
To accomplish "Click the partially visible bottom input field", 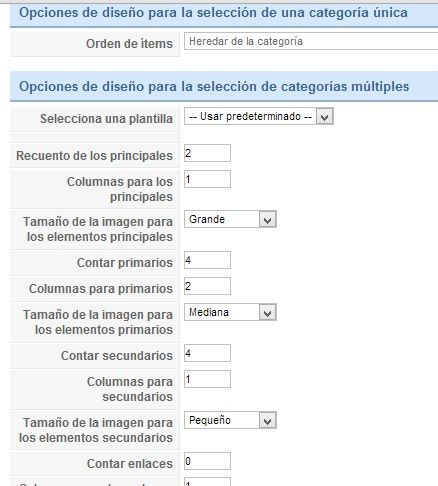I will pyautogui.click(x=207, y=482).
